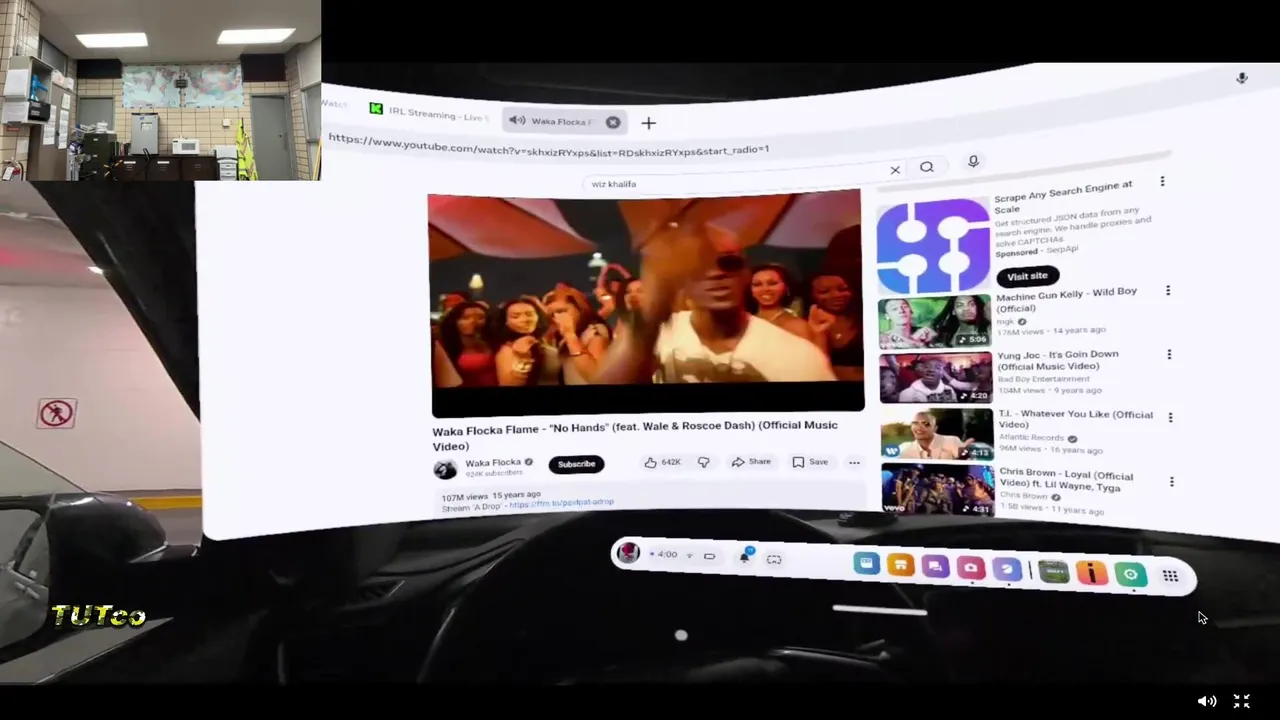
Task: Open the 'Chris Brown - Loyal' title
Action: tap(1066, 481)
